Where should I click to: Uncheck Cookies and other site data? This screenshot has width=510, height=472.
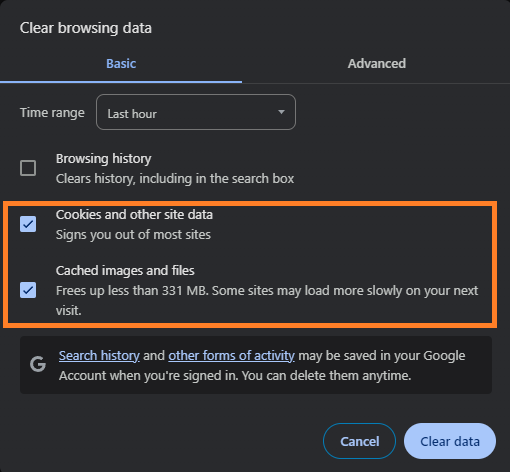coord(28,224)
